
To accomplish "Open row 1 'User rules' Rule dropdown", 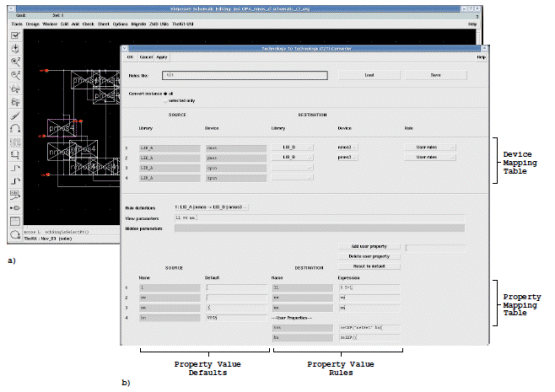I will tap(430, 147).
